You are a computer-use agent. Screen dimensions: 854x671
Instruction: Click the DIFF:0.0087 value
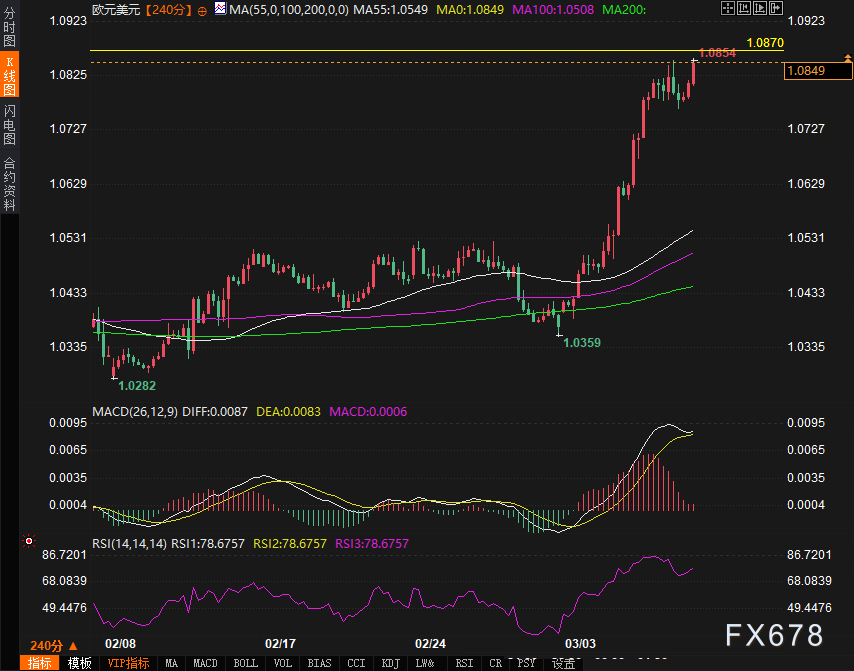215,412
